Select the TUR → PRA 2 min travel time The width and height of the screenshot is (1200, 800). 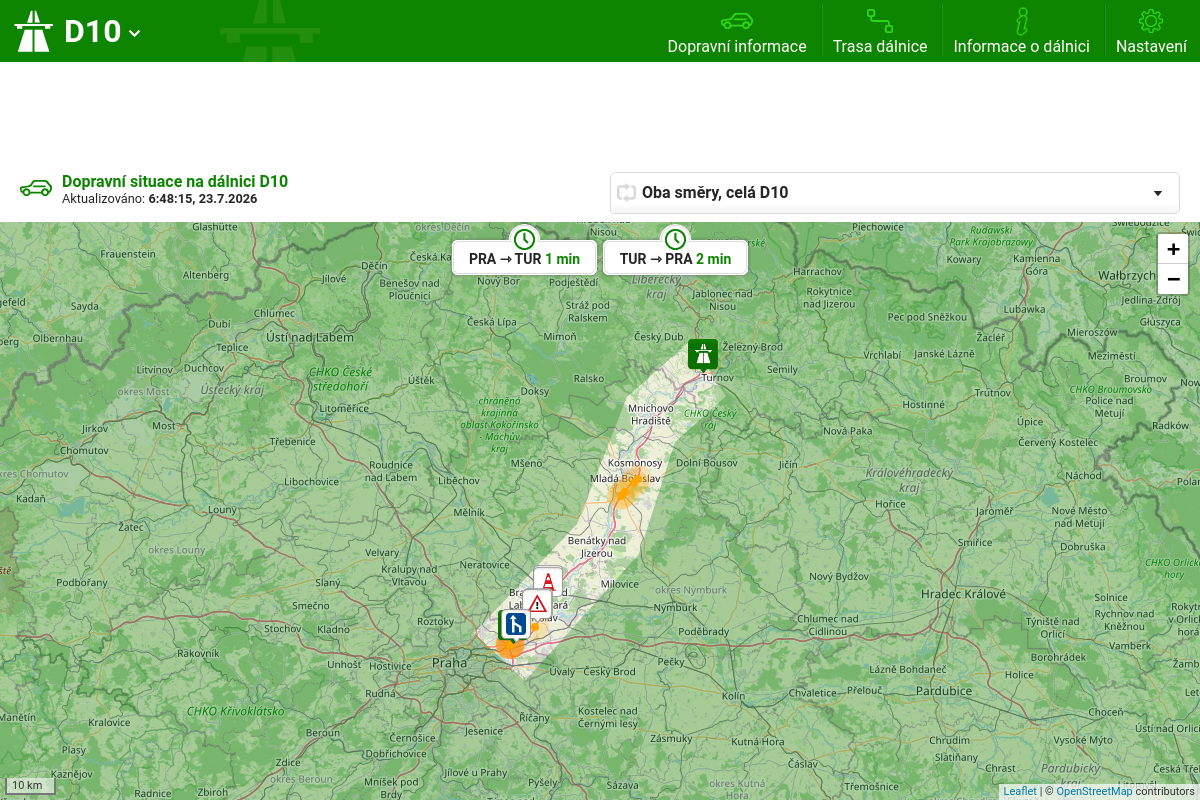675,258
